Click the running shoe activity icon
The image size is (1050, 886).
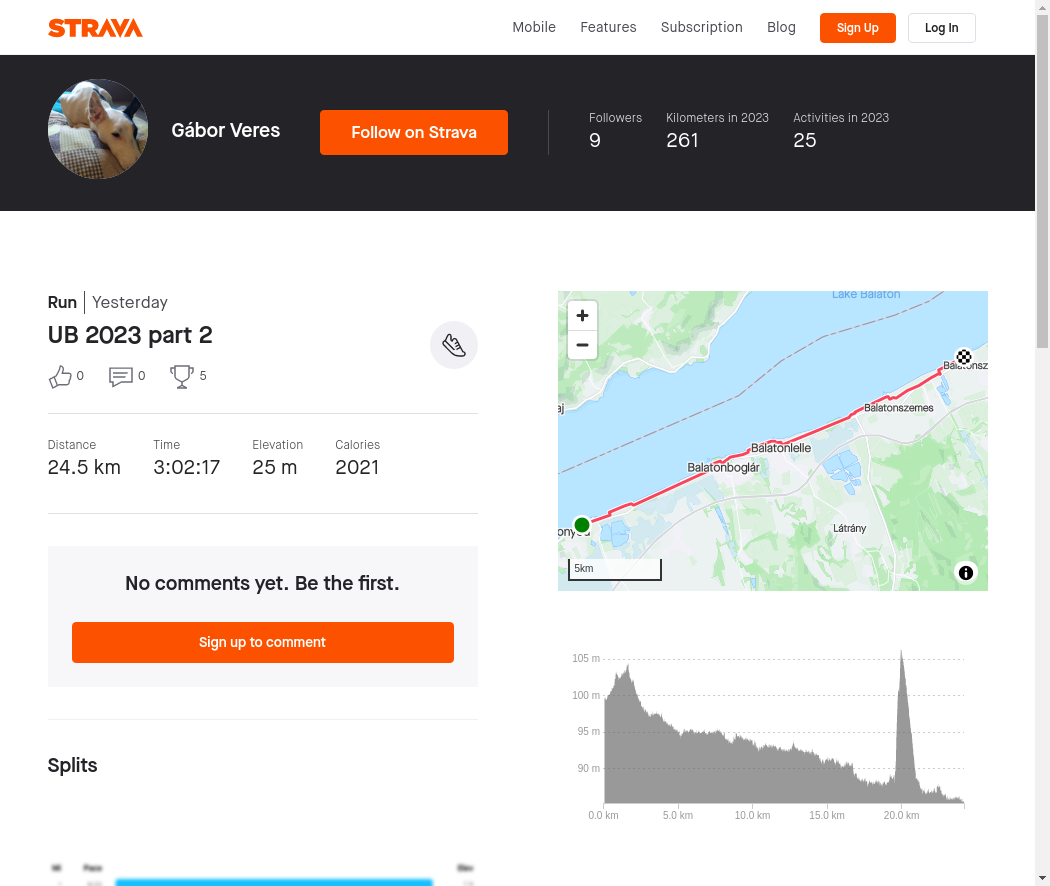tap(454, 345)
